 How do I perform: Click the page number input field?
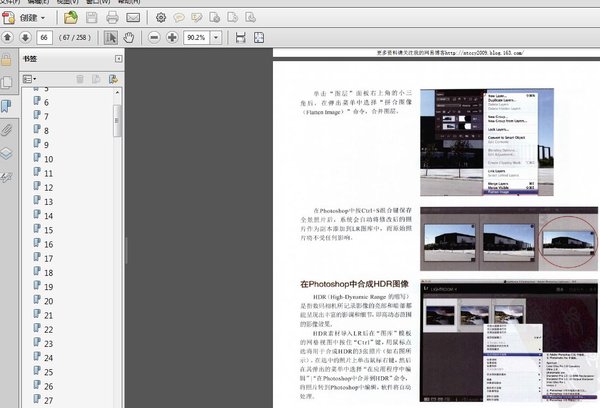coord(44,37)
